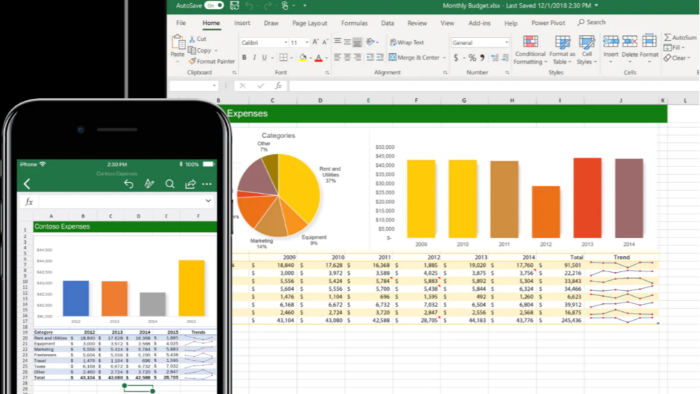Click Redo arrow in desktop Excel title bar
700x394 pixels.
[x=267, y=5]
